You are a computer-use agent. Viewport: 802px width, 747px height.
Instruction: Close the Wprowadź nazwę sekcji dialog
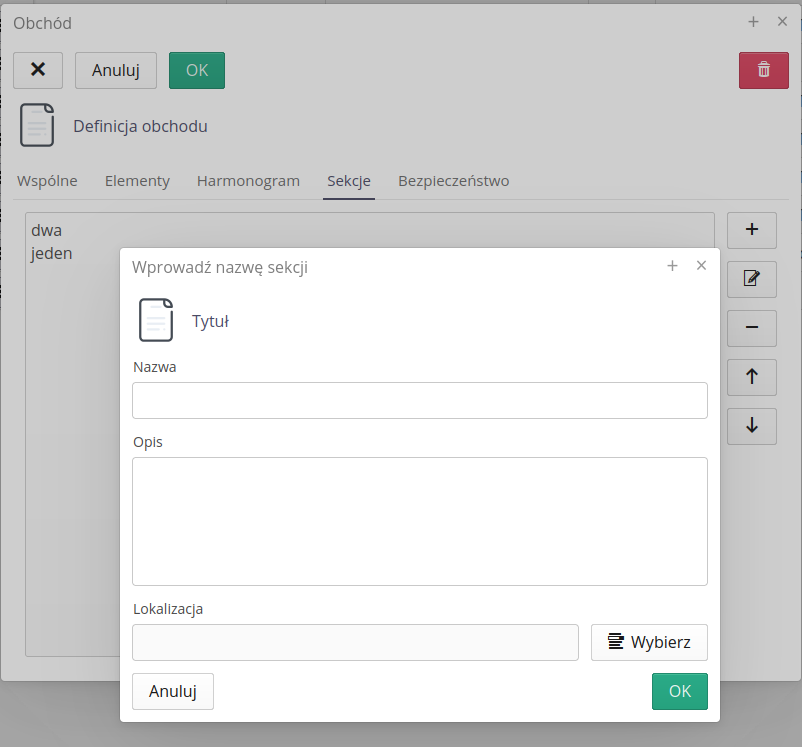tap(701, 266)
